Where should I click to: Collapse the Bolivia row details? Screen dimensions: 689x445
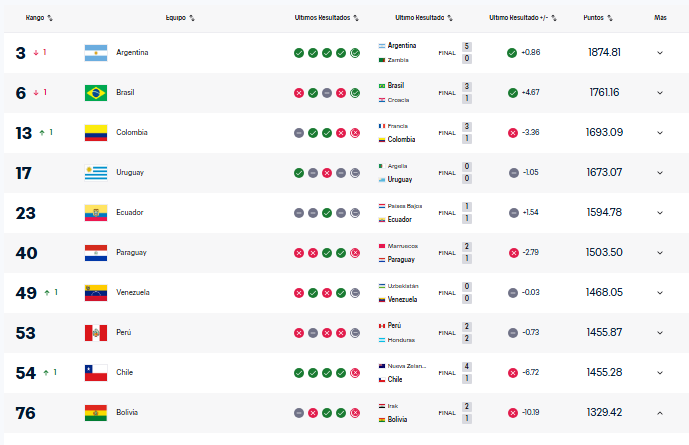point(660,412)
